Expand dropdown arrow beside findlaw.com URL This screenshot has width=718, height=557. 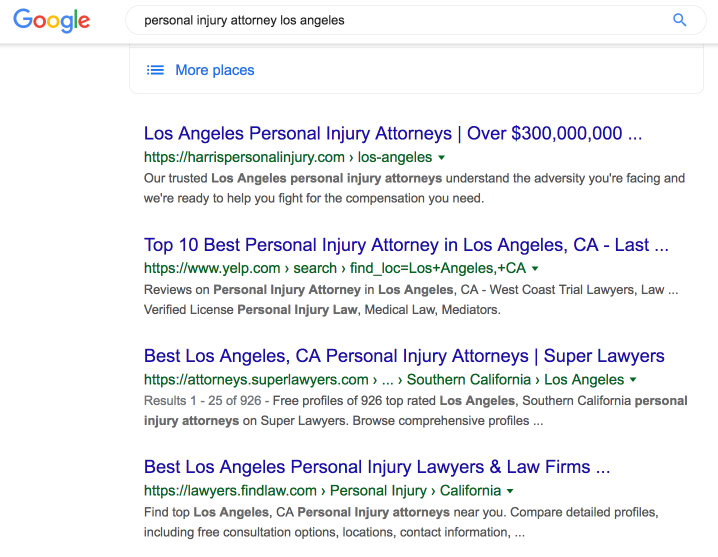[510, 491]
